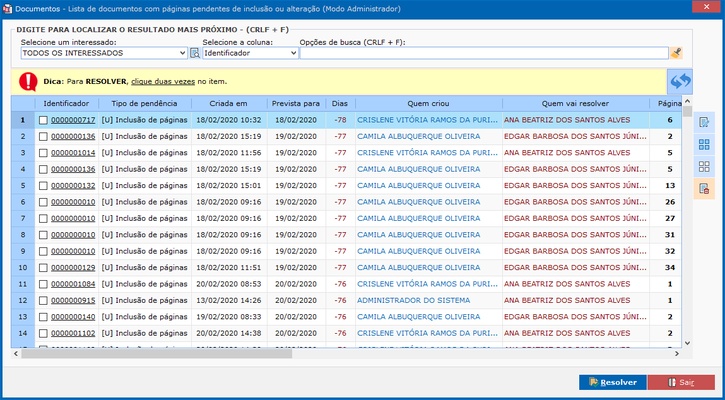Select the checkbox for item 0000000132
Image resolution: width=725 pixels, height=400 pixels.
click(x=43, y=186)
